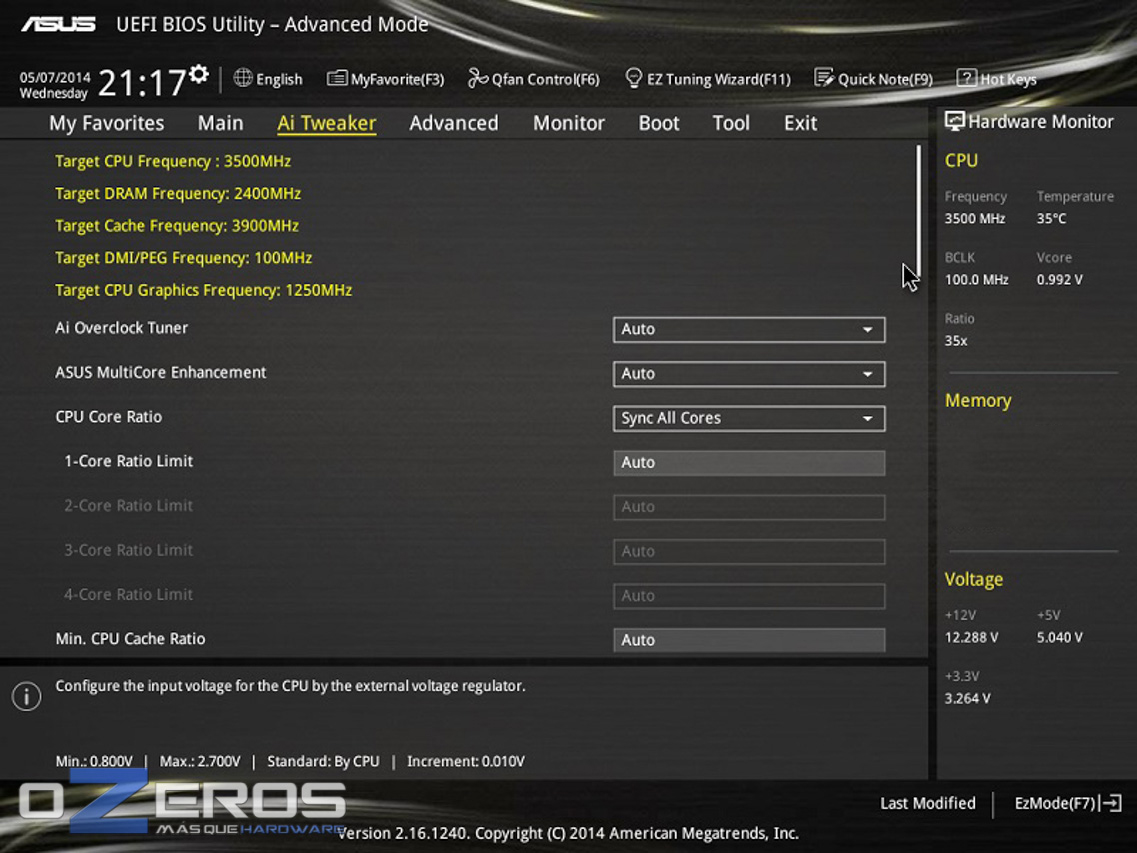Screen dimensions: 1137x853
Task: Open the ASUS MultiCore Enhancement dropdown
Action: point(749,374)
